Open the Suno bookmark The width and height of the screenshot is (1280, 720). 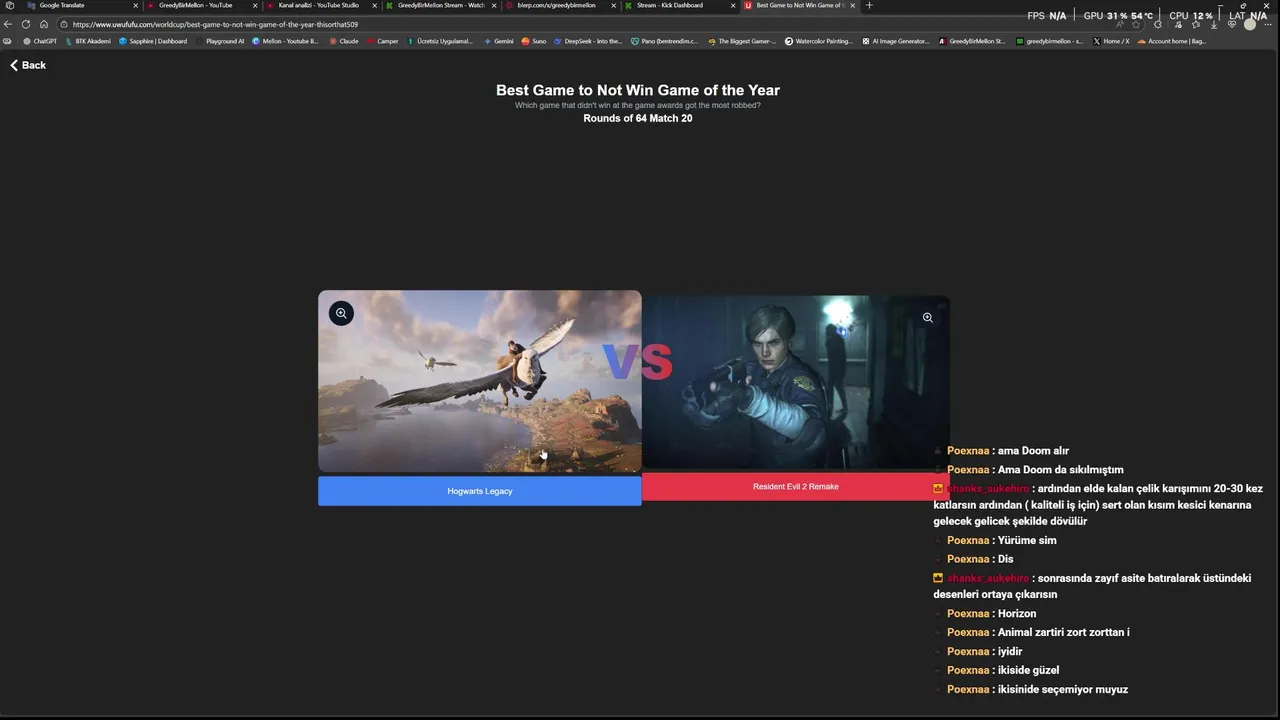[x=534, y=41]
